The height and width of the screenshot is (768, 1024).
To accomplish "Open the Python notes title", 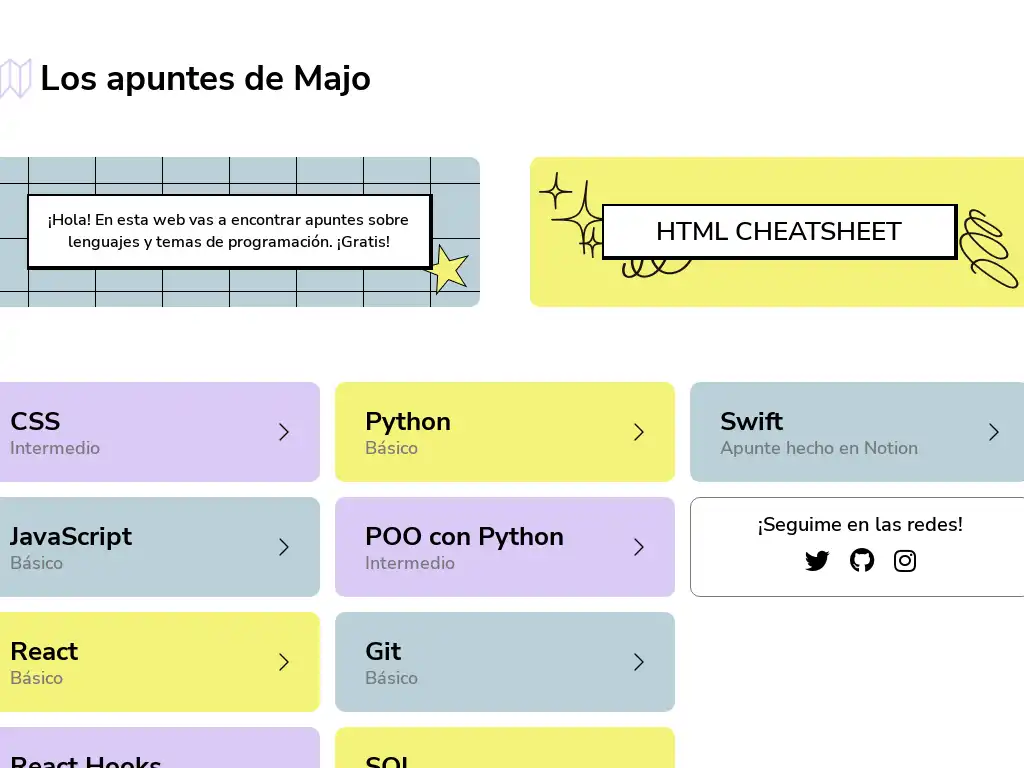I will coord(408,423).
